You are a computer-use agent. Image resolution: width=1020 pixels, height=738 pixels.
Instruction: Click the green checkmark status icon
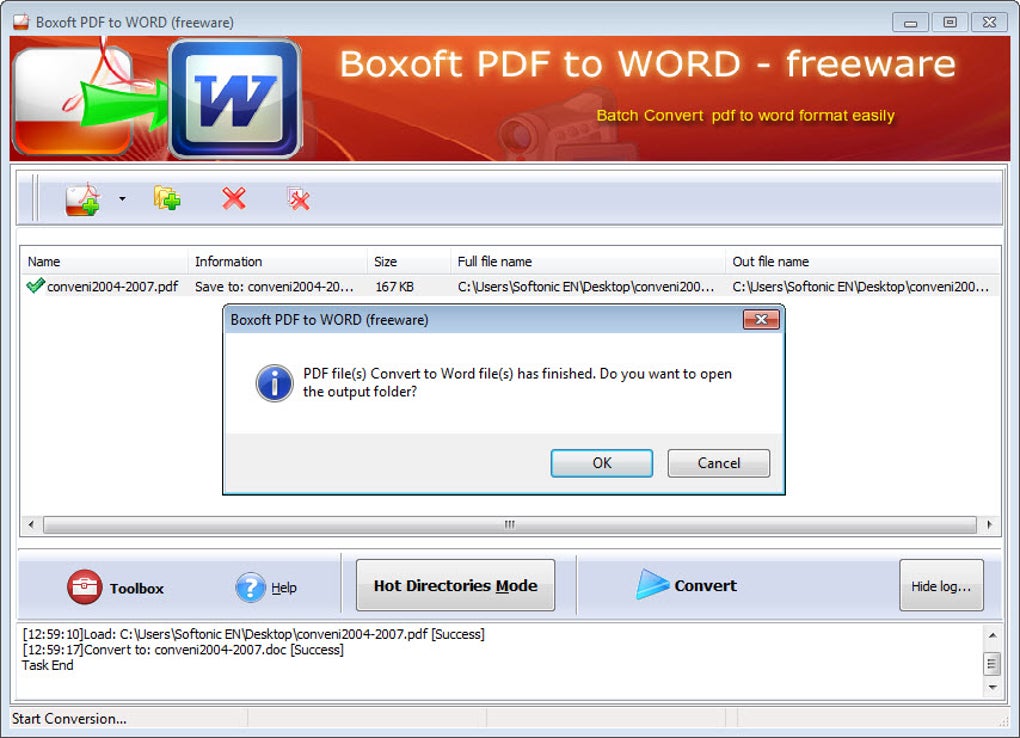[x=34, y=285]
